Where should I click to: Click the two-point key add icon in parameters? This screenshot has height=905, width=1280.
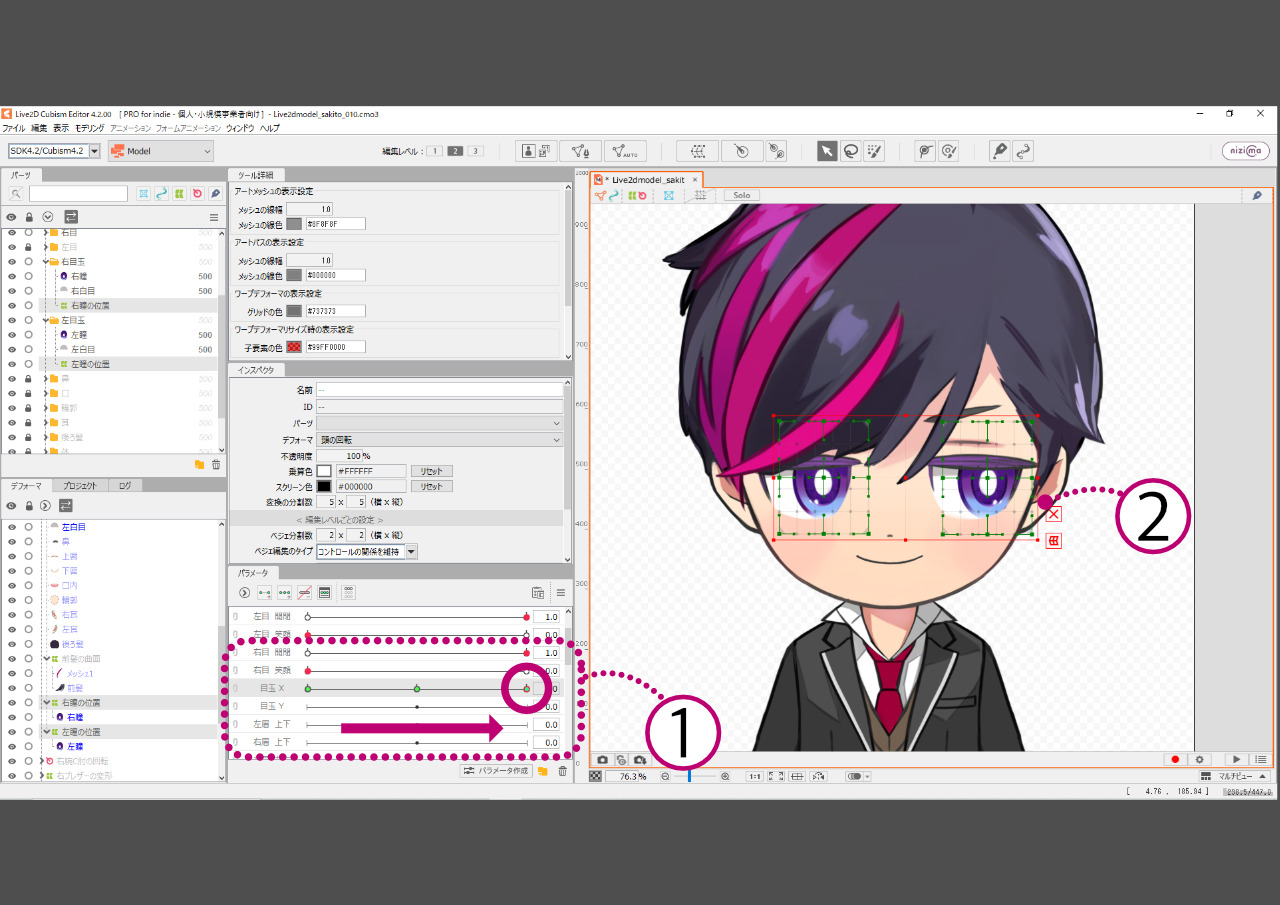point(265,592)
